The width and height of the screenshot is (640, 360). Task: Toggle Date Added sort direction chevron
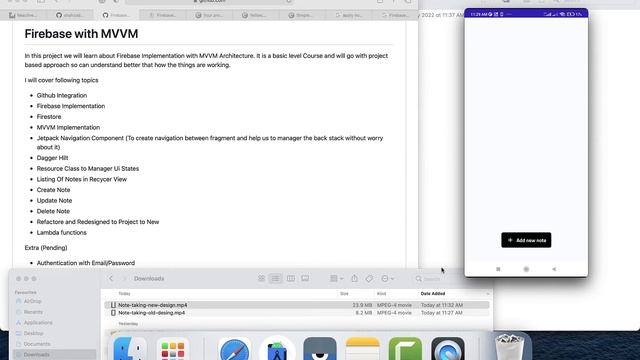(487, 294)
